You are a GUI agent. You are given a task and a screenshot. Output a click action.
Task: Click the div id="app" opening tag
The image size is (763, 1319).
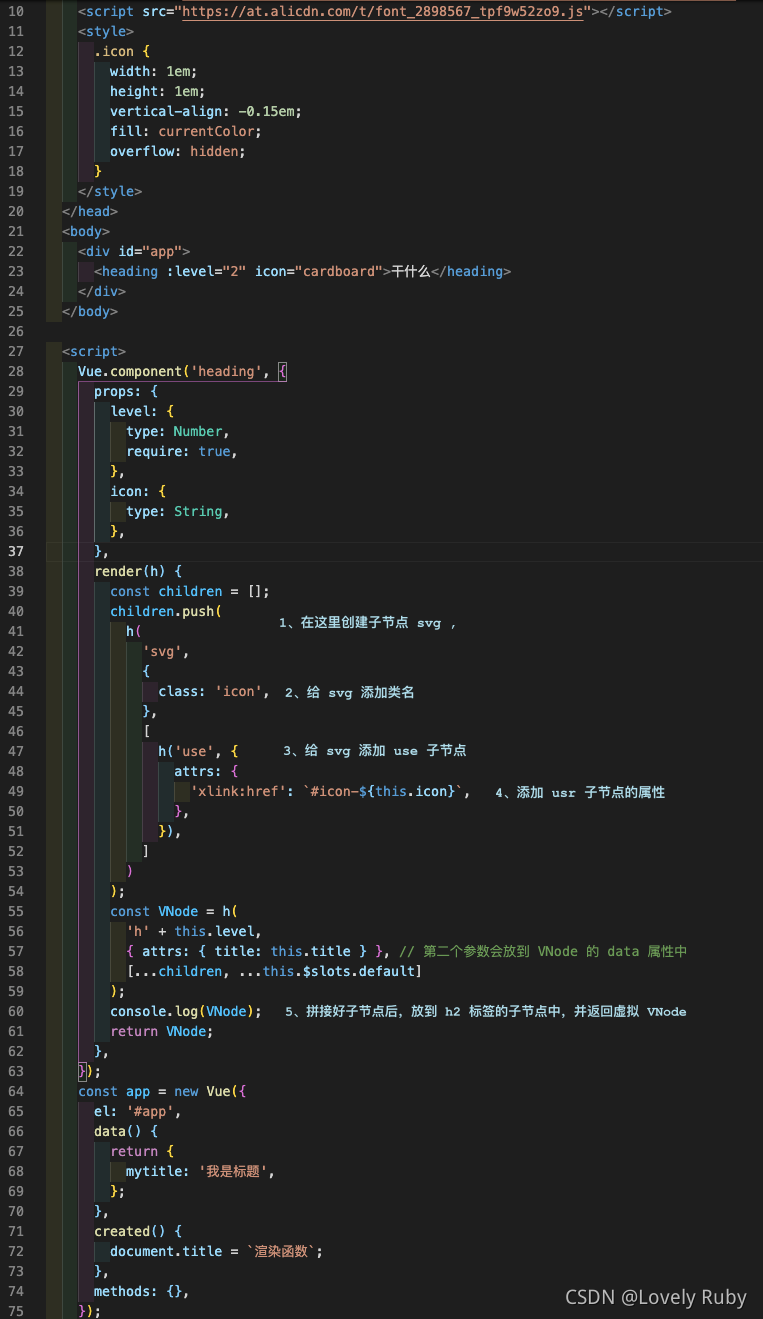pos(134,251)
